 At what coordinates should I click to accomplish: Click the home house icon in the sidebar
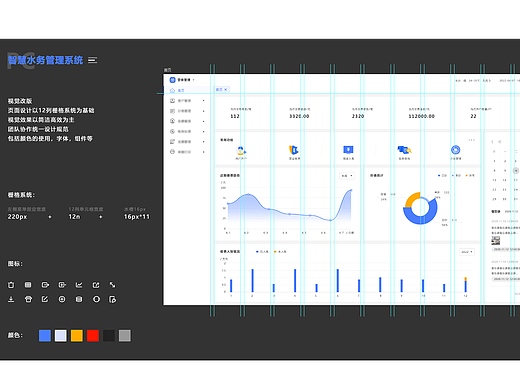(x=172, y=90)
